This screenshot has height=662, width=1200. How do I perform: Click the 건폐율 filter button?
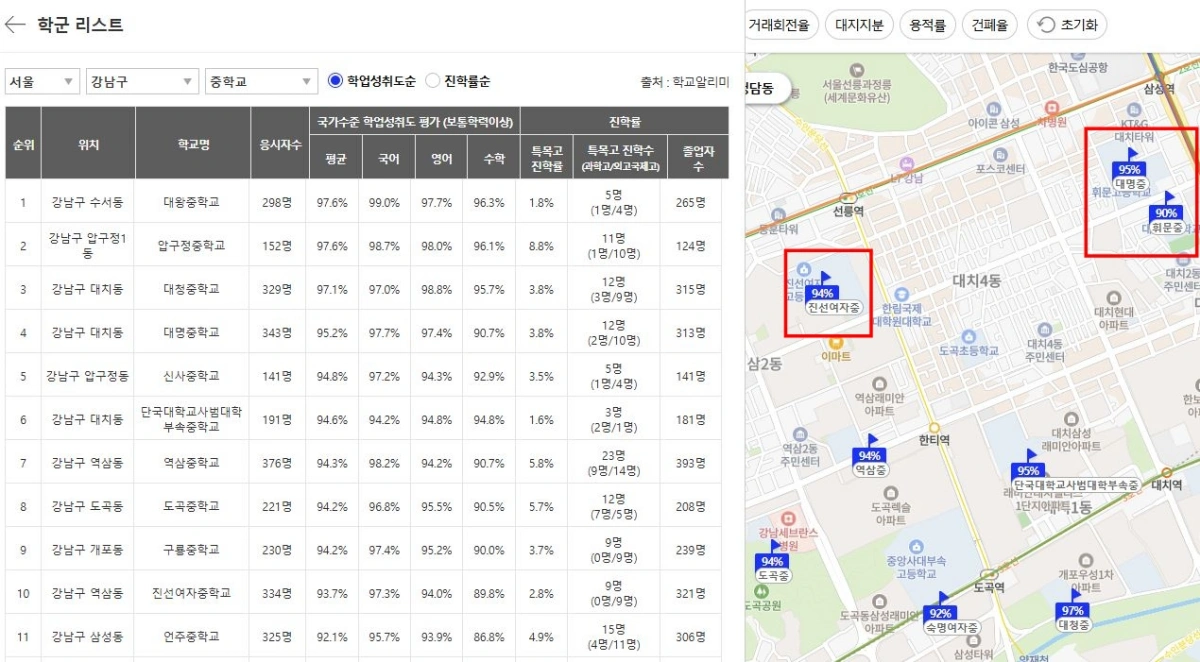(x=989, y=25)
